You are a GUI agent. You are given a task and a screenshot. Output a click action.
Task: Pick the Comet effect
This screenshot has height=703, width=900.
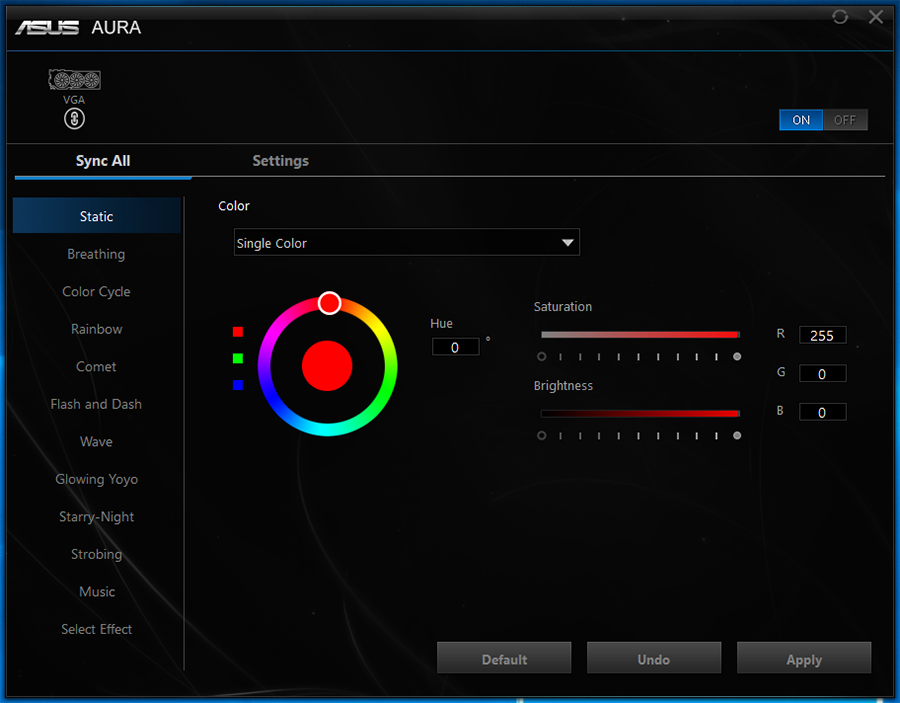[96, 366]
